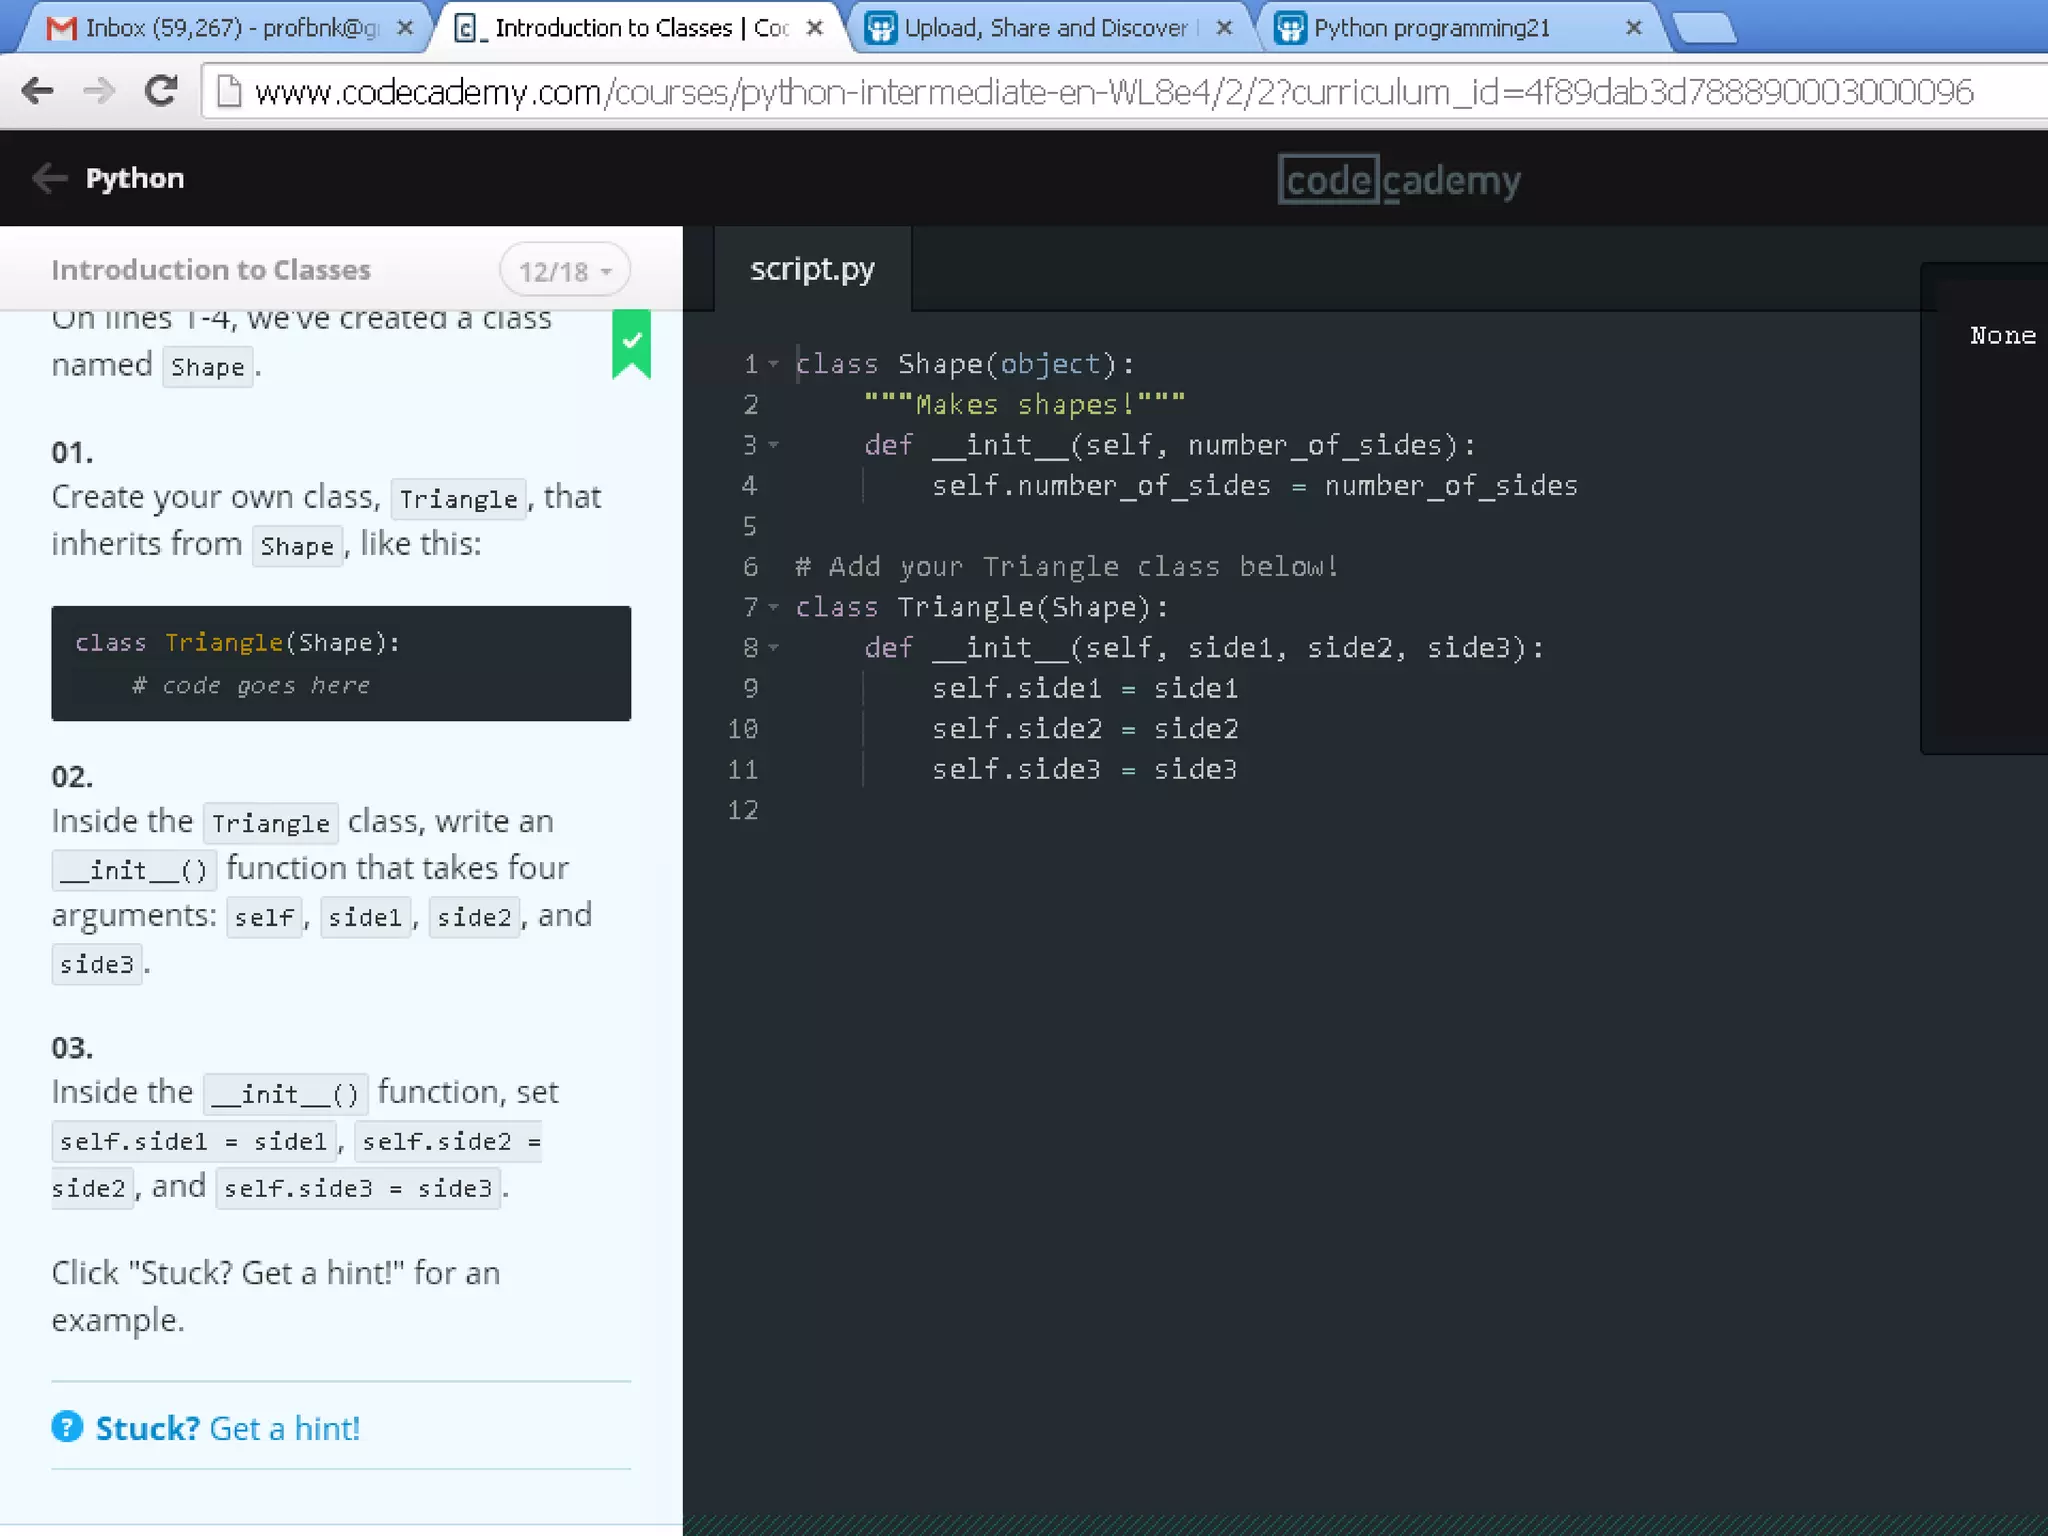
Task: Close the Python programming21 tab
Action: pos(1634,28)
